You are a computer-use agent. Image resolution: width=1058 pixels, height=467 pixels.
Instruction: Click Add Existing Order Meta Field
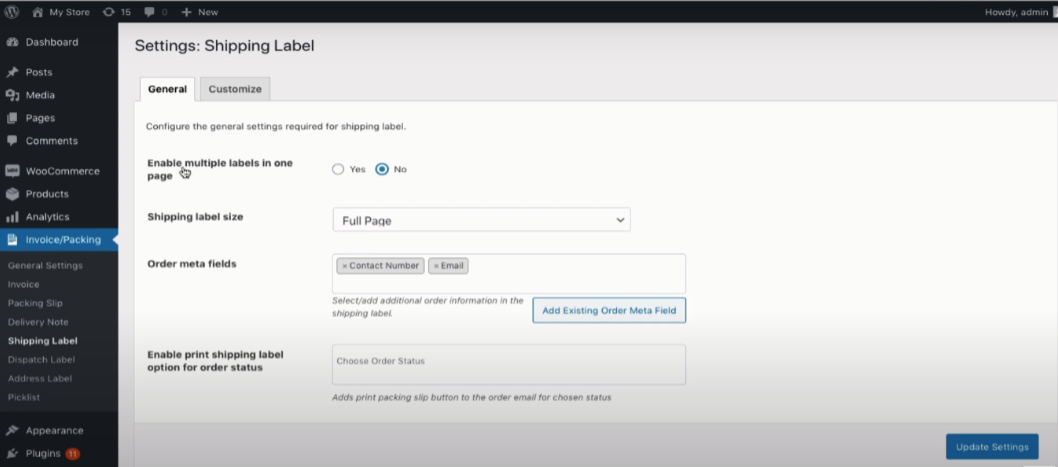point(608,311)
